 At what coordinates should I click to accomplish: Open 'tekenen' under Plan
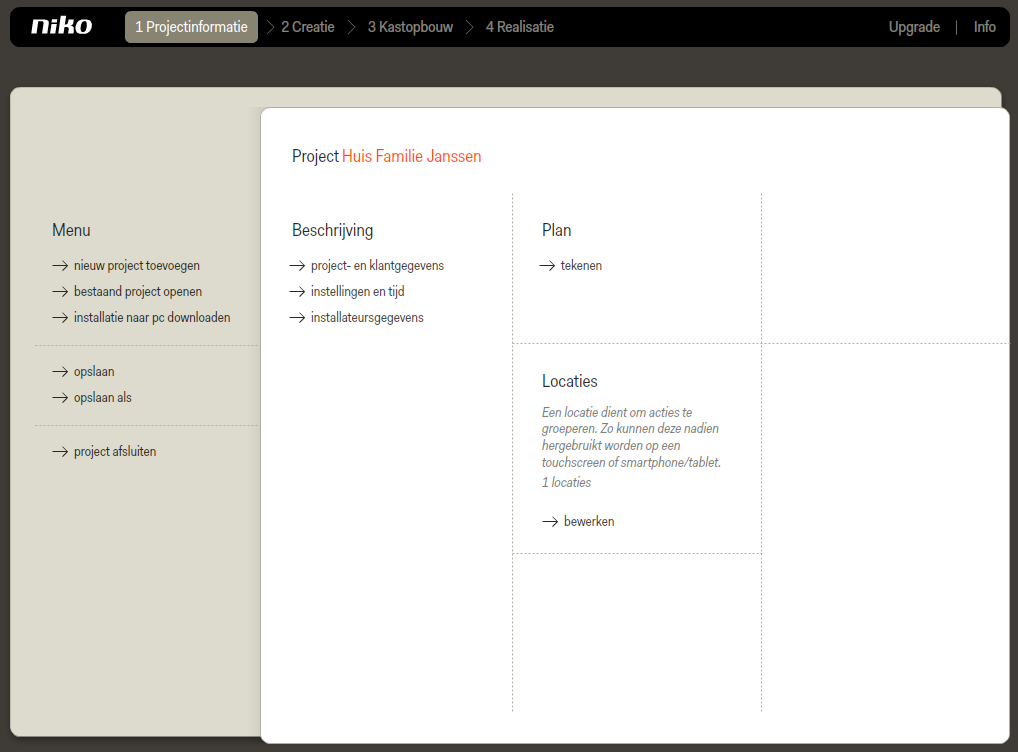pyautogui.click(x=581, y=266)
